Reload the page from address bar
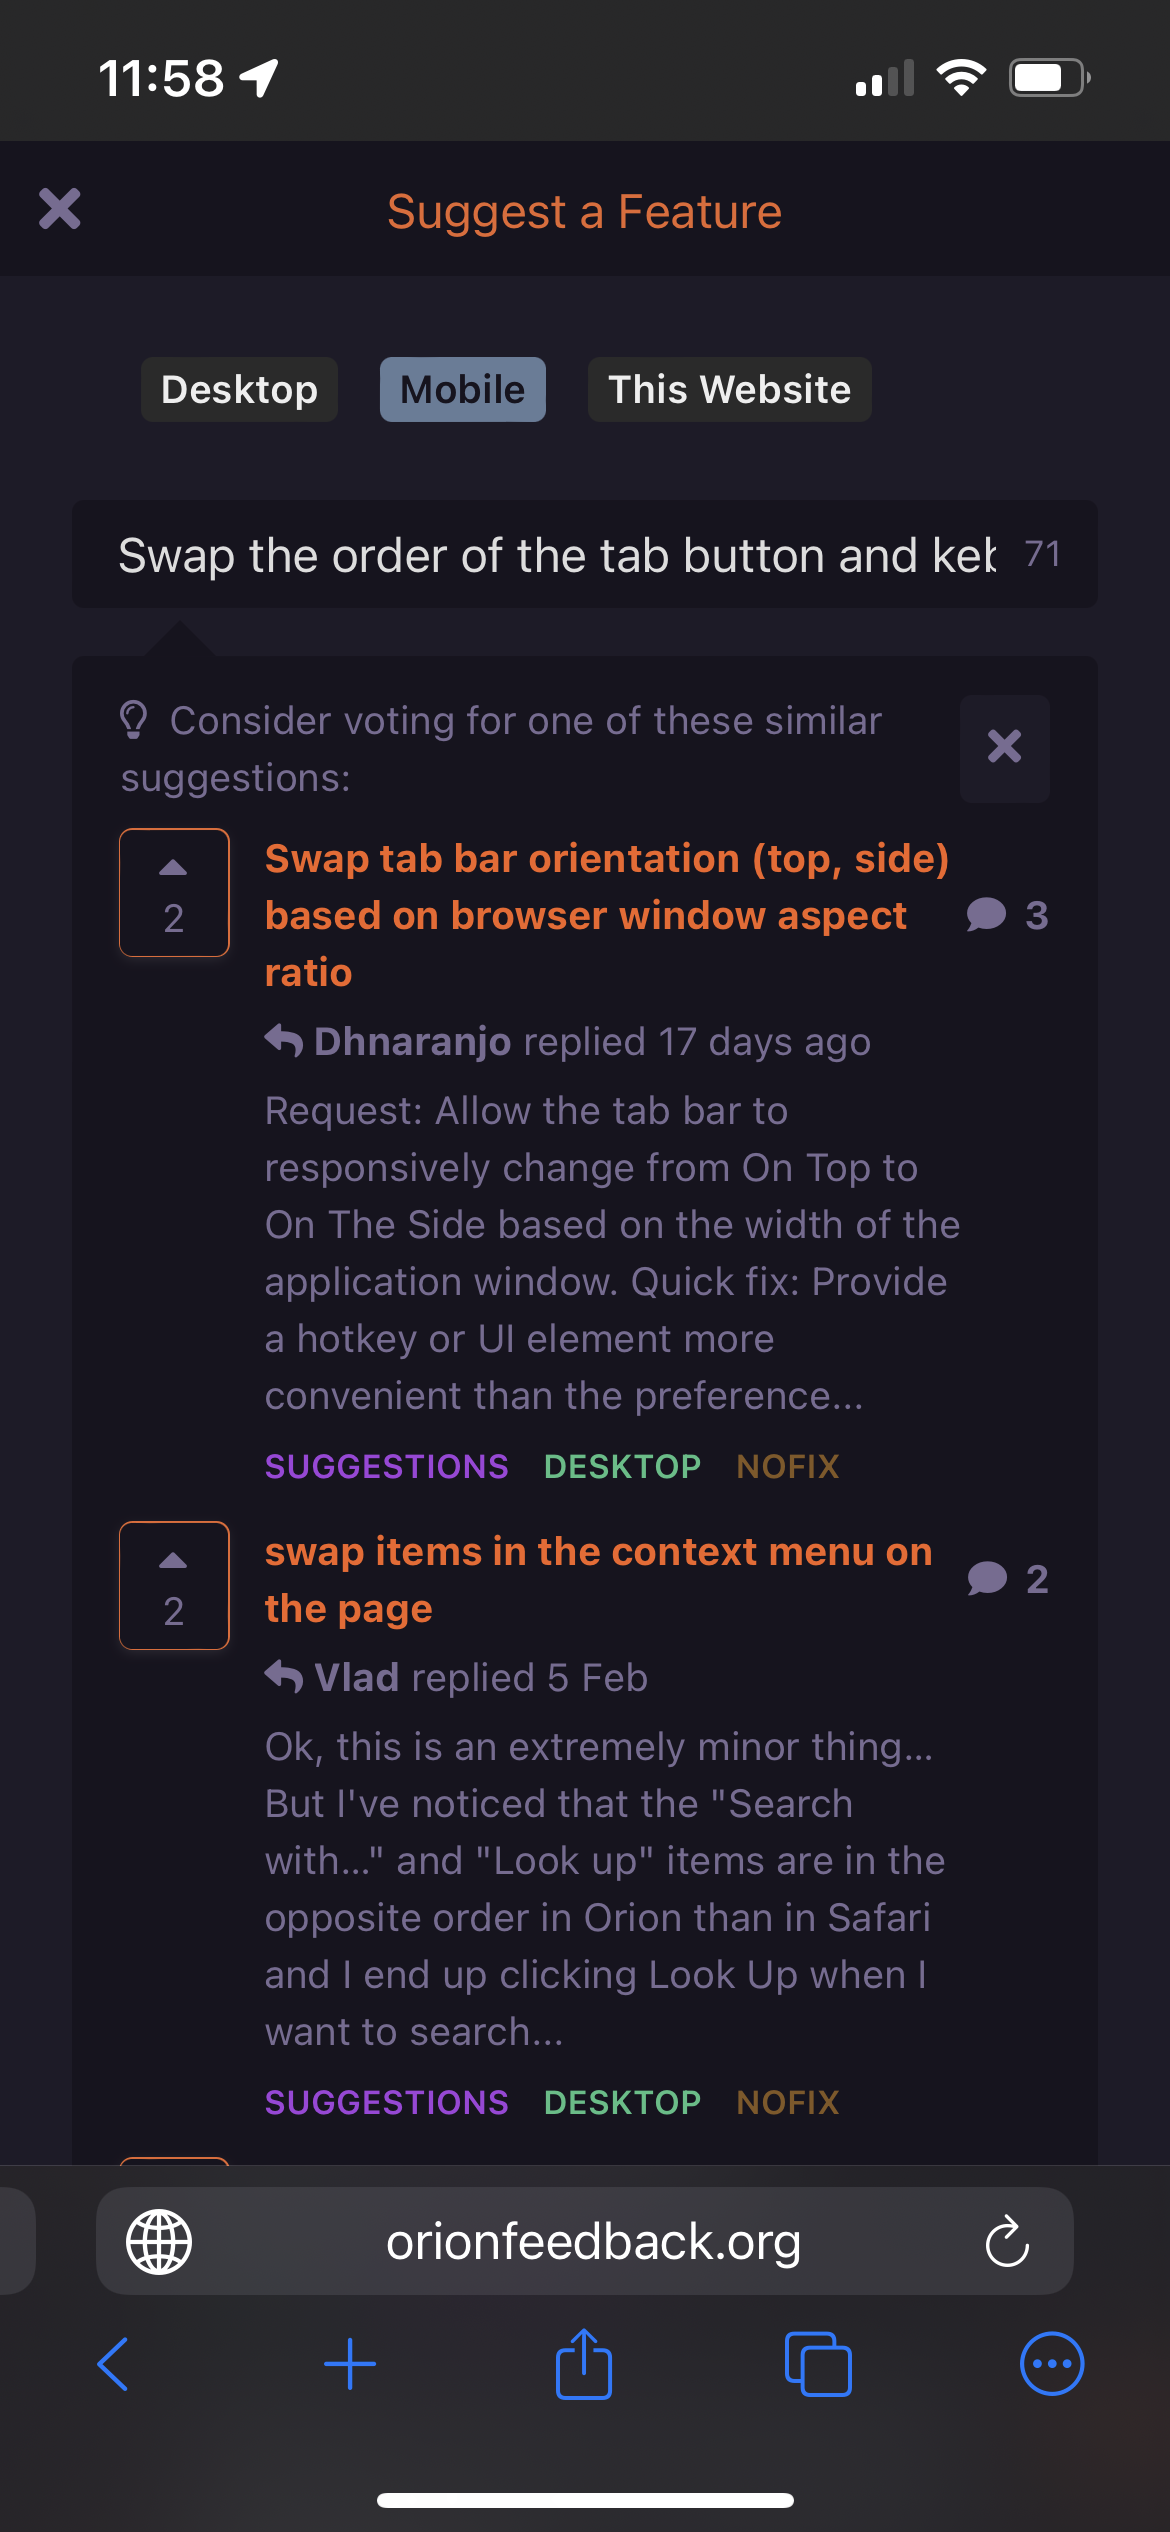The width and height of the screenshot is (1170, 2532). click(x=1006, y=2242)
